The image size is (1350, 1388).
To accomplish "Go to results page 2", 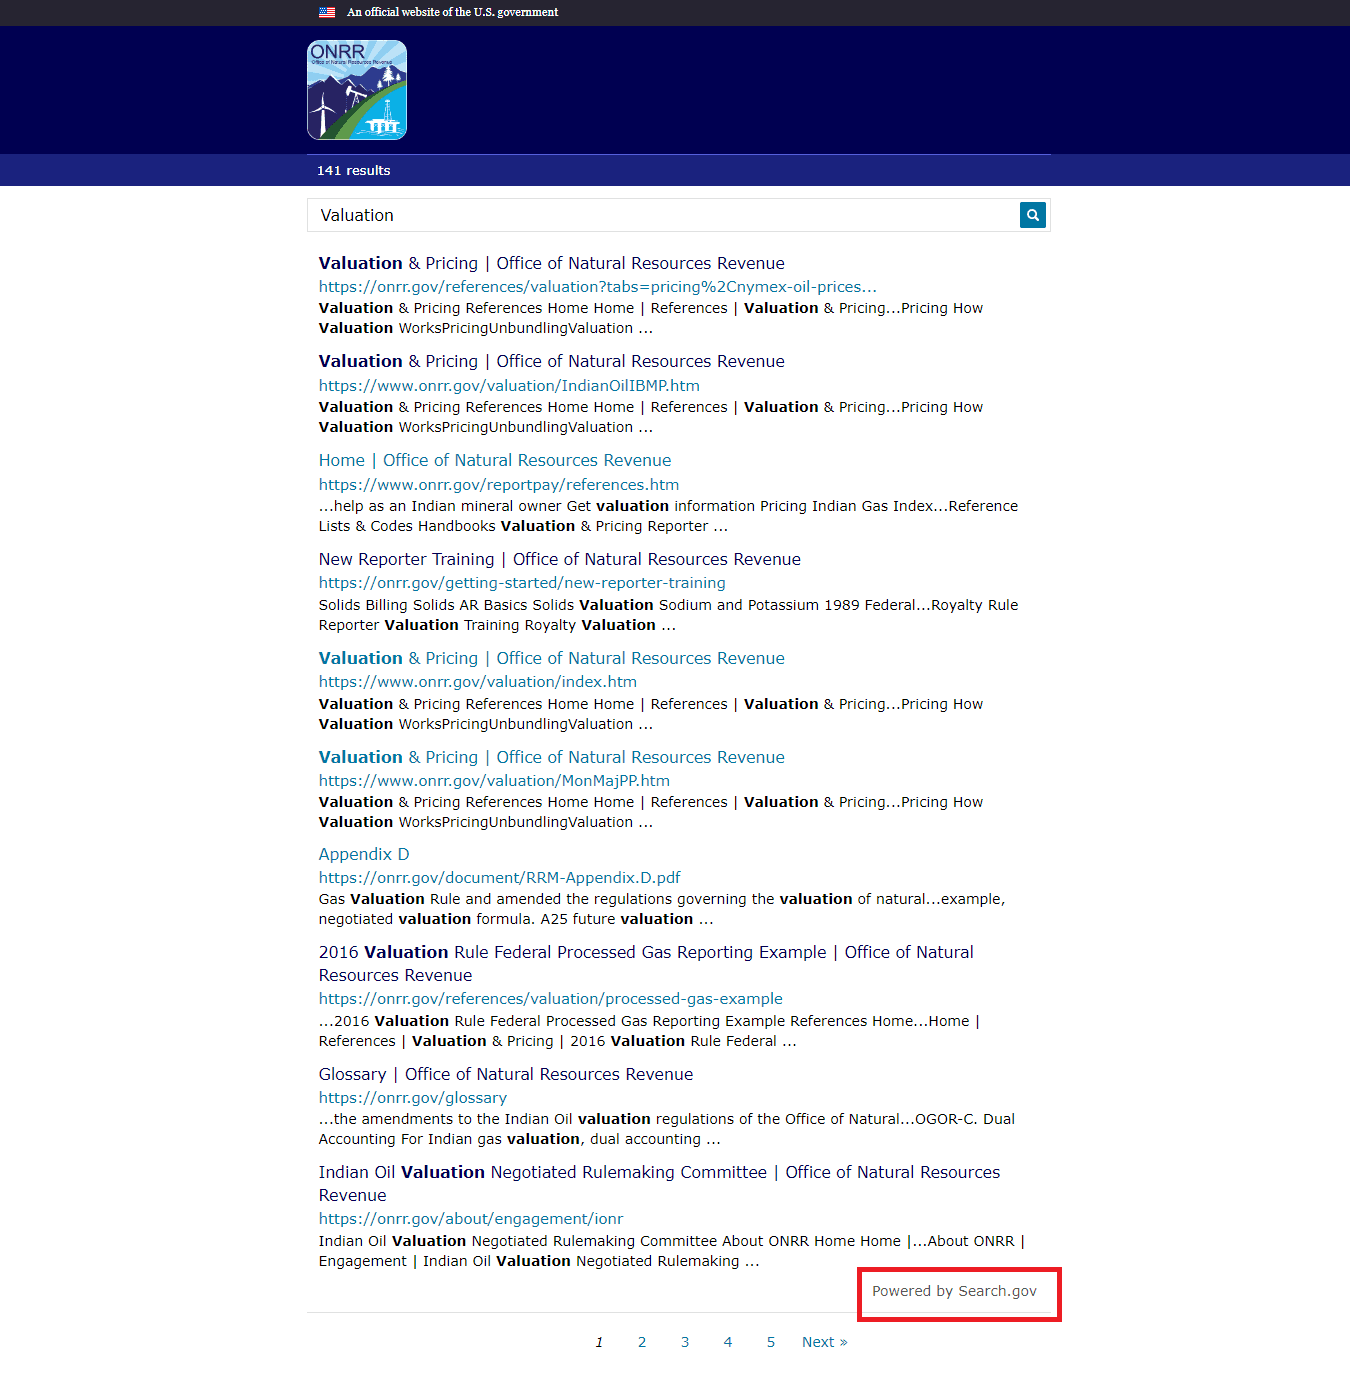I will [x=642, y=1342].
